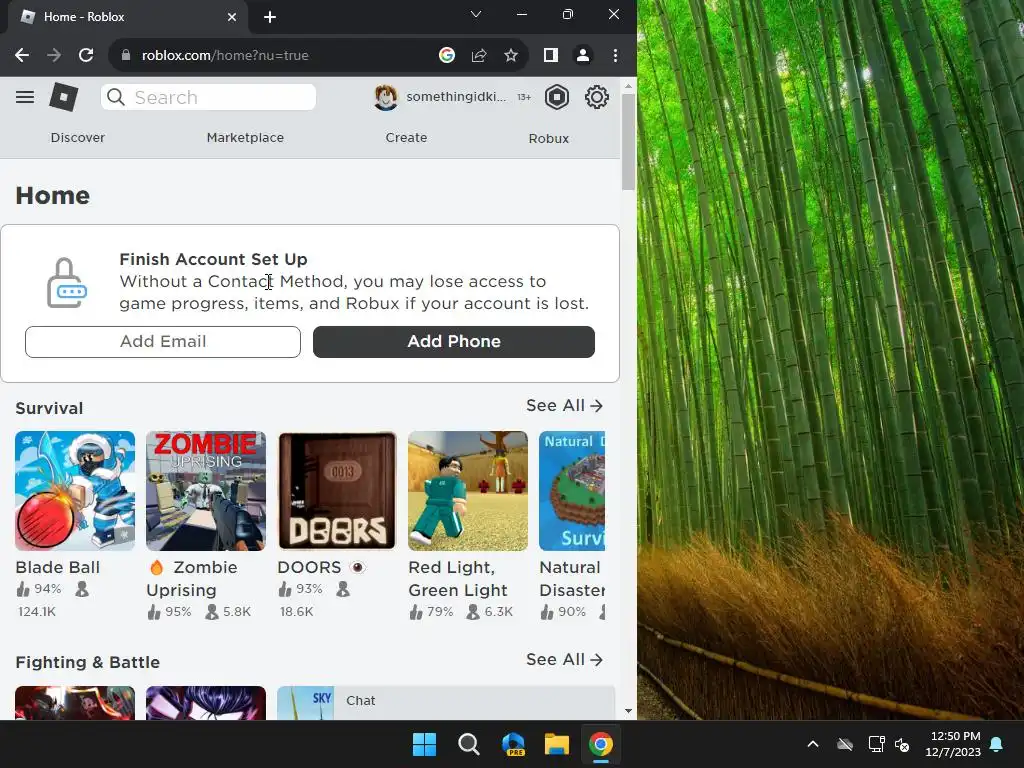Open the user avatar profile picture
The width and height of the screenshot is (1024, 768).
[385, 97]
